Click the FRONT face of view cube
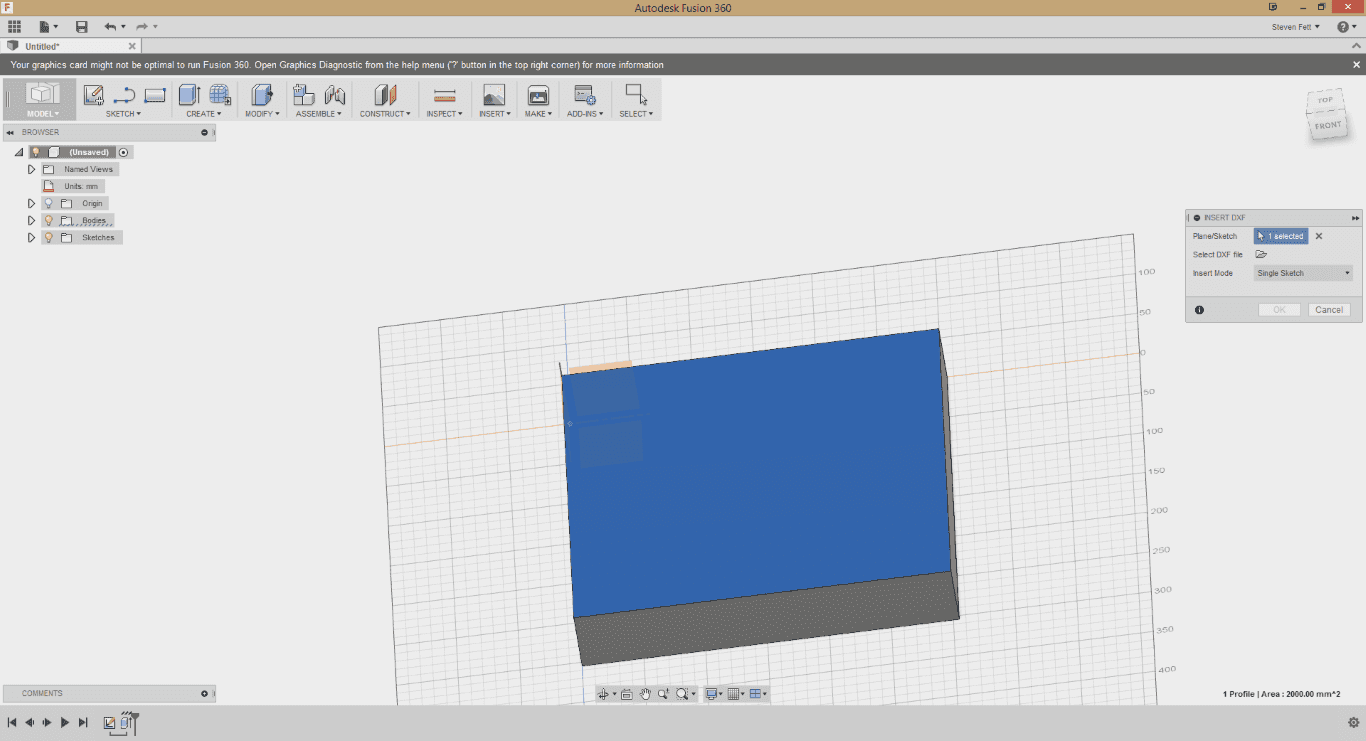The width and height of the screenshot is (1366, 741). click(x=1328, y=125)
